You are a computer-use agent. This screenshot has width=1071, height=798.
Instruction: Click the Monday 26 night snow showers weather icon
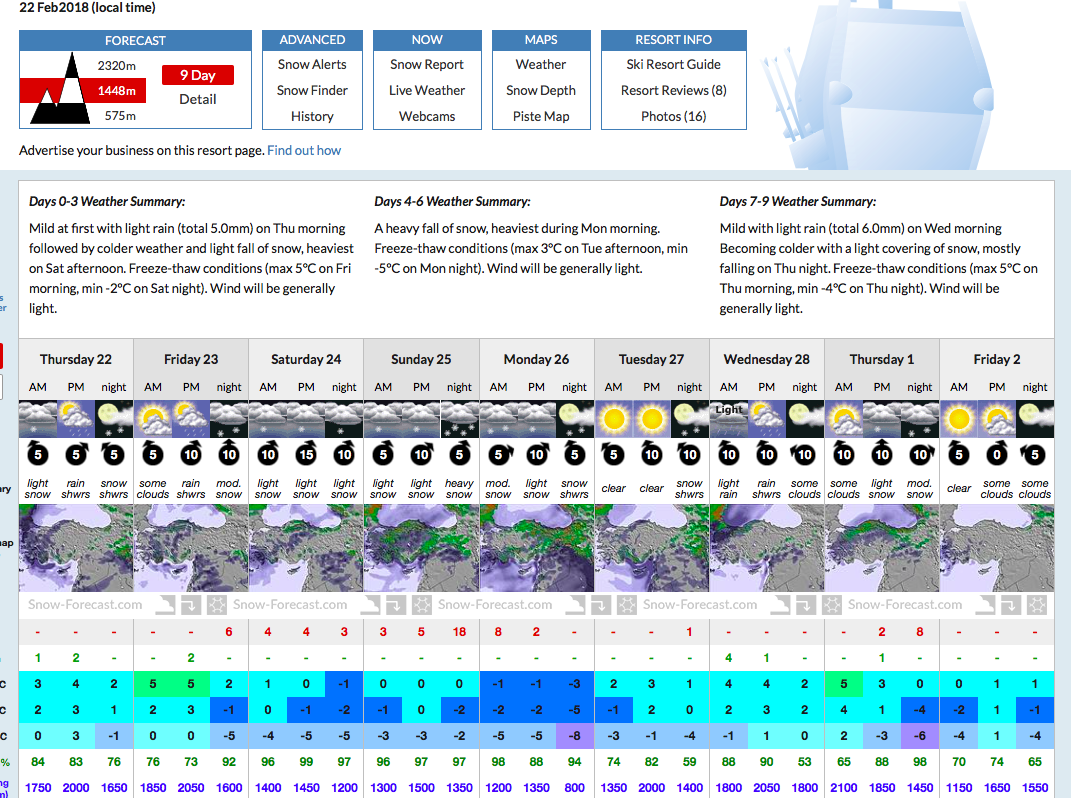coord(574,419)
